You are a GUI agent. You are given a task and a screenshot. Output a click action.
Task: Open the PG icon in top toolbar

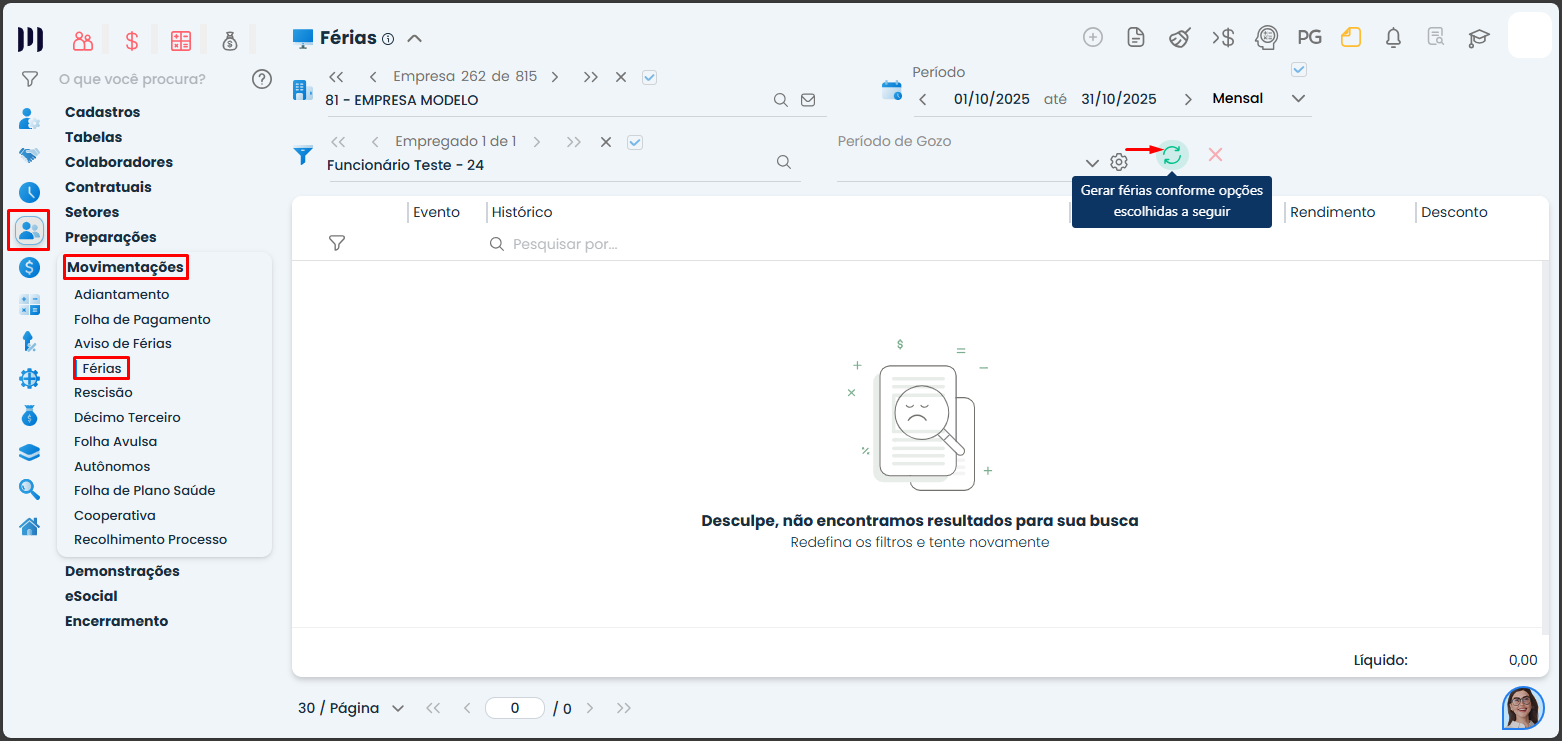click(x=1309, y=38)
